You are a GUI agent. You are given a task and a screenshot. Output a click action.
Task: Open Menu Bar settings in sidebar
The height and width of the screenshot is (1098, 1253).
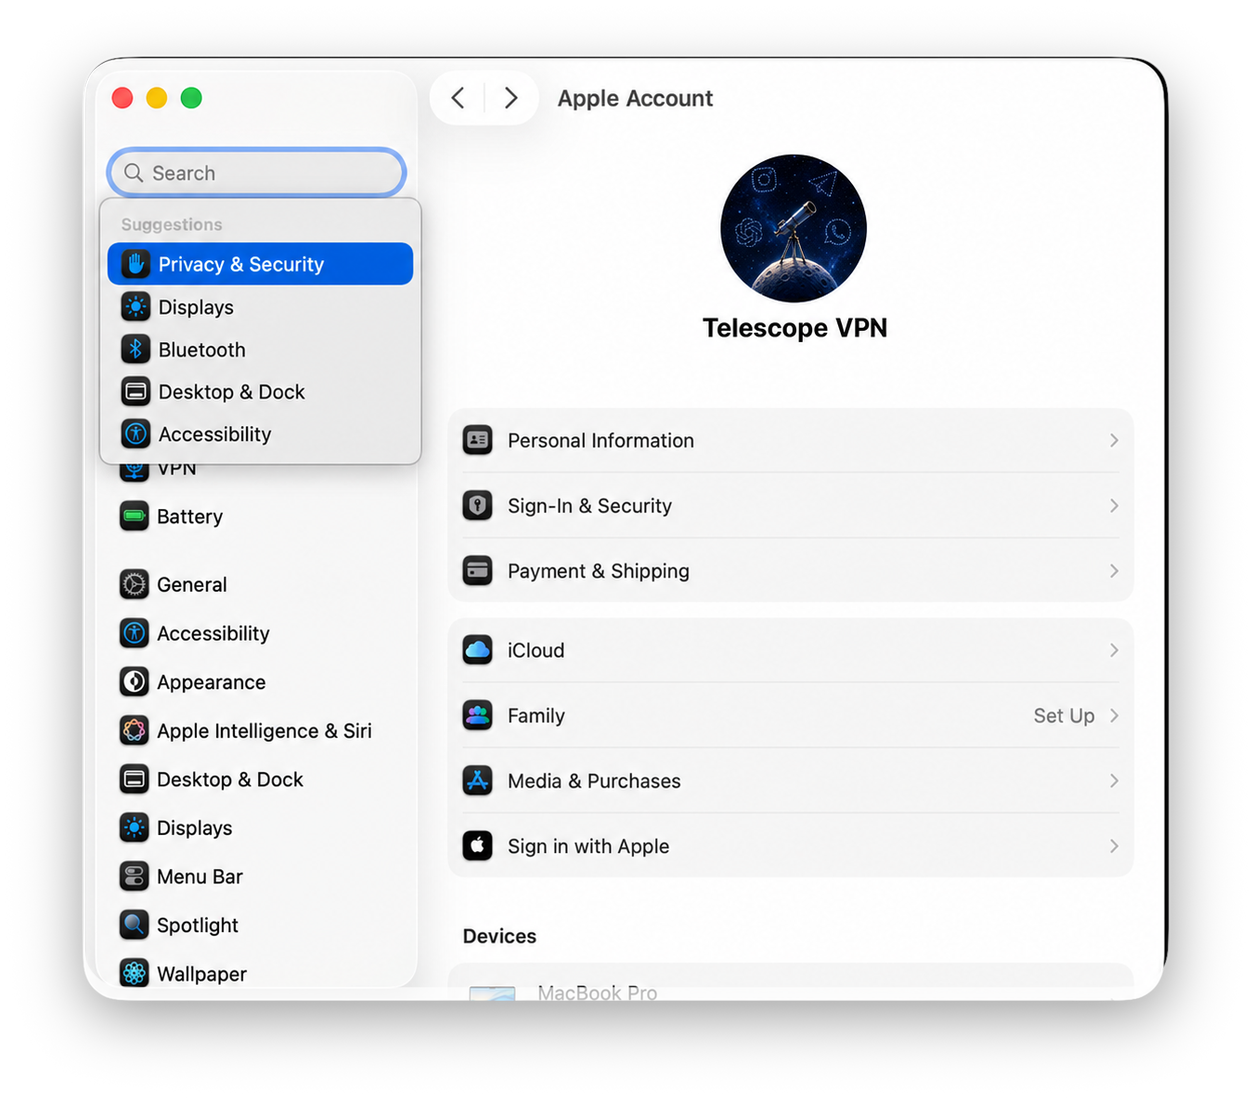click(x=258, y=877)
